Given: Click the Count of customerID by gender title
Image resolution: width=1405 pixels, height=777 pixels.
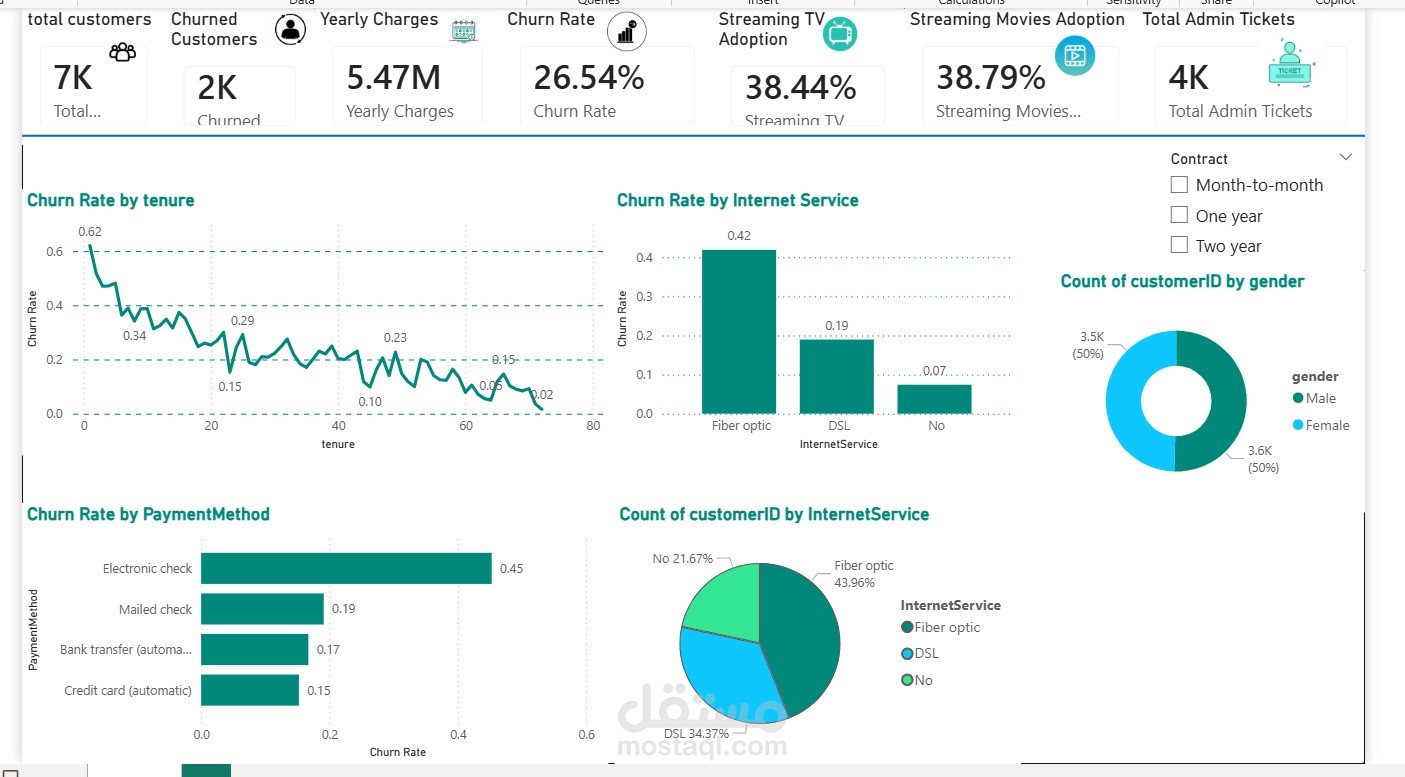Looking at the screenshot, I should pyautogui.click(x=1183, y=281).
